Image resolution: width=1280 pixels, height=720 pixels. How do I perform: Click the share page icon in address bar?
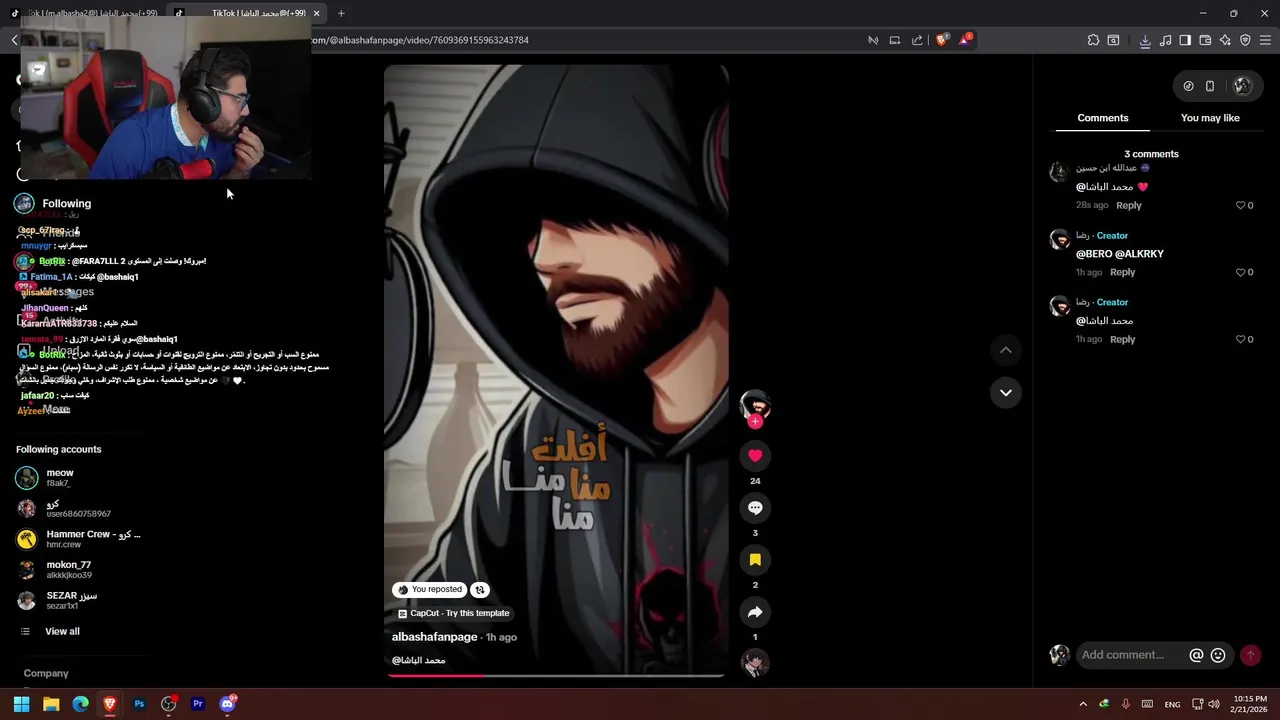[917, 40]
